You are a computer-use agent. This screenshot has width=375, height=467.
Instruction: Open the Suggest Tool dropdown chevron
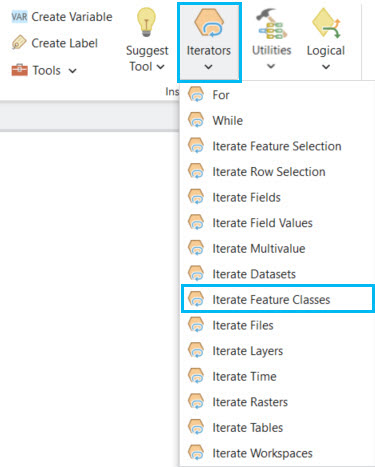coord(160,67)
